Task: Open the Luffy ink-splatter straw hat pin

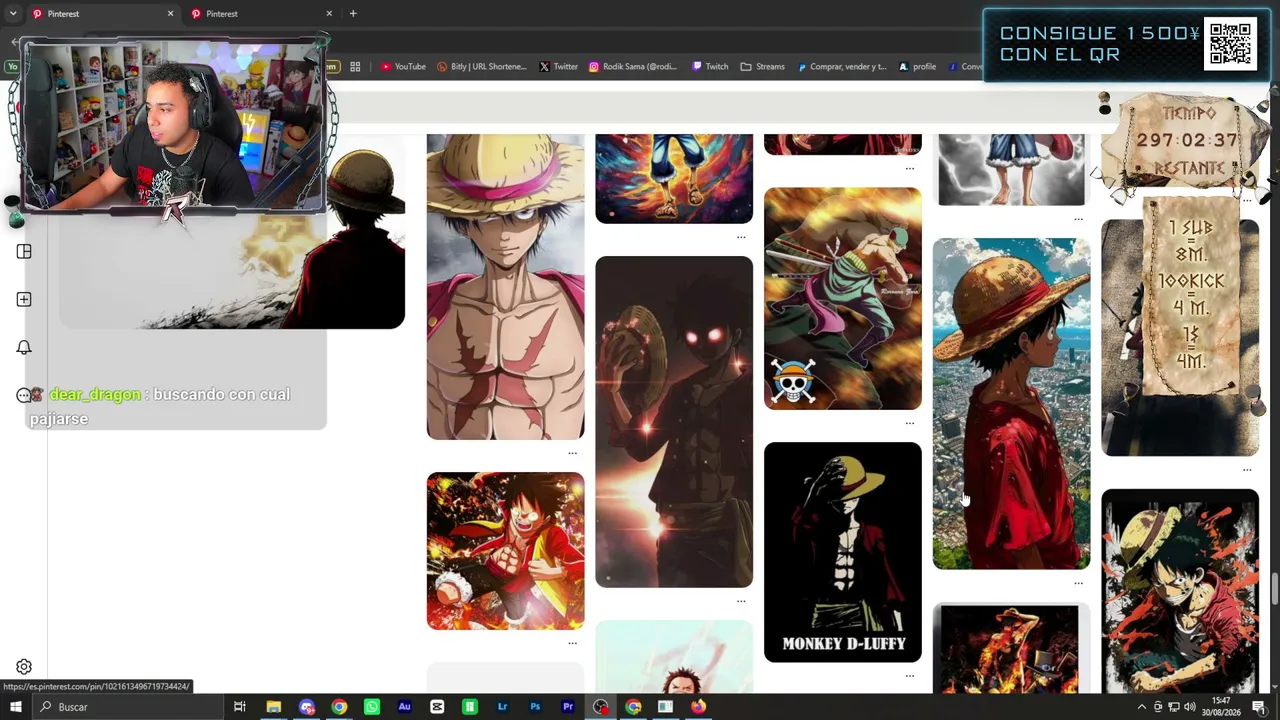Action: point(1180,591)
